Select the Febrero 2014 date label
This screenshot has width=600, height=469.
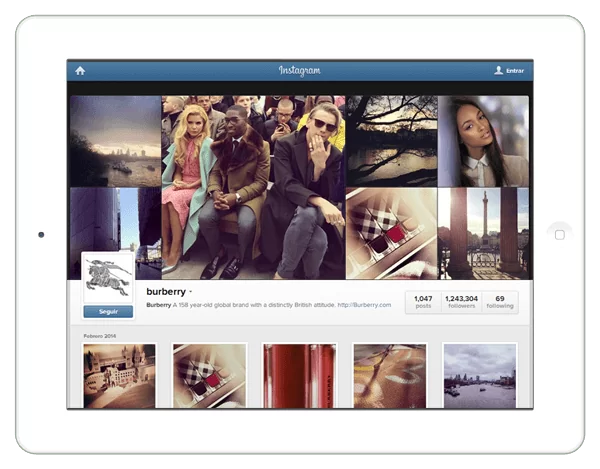[x=100, y=336]
